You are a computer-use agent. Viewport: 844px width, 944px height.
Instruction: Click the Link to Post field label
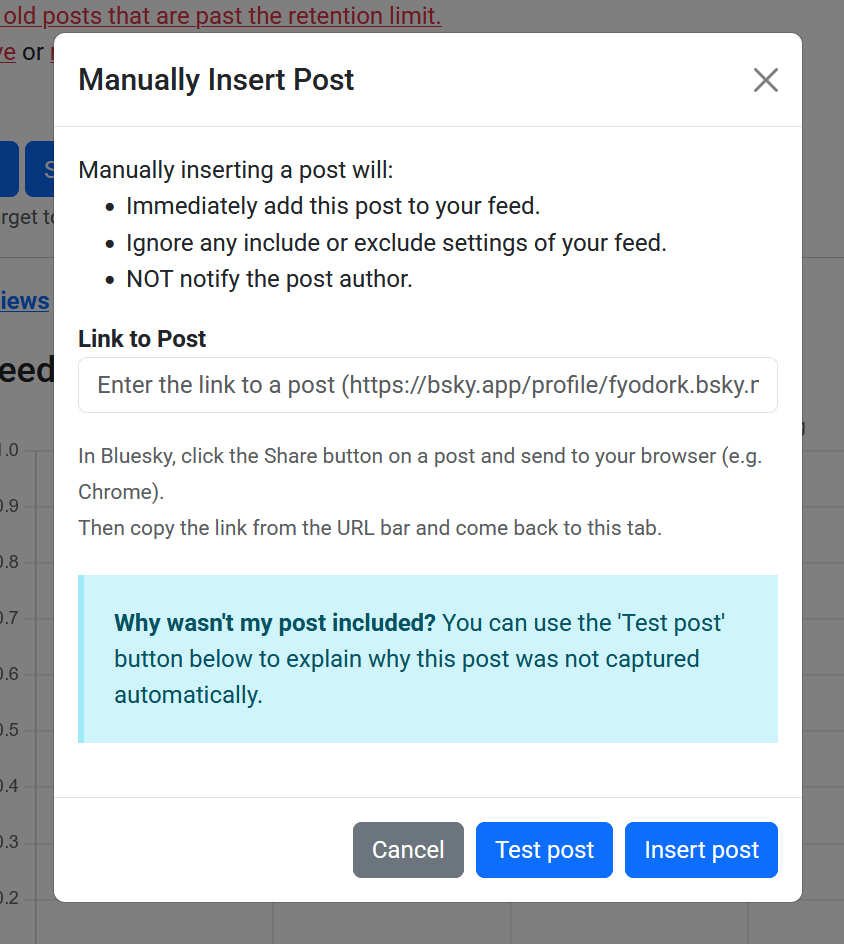(x=141, y=339)
